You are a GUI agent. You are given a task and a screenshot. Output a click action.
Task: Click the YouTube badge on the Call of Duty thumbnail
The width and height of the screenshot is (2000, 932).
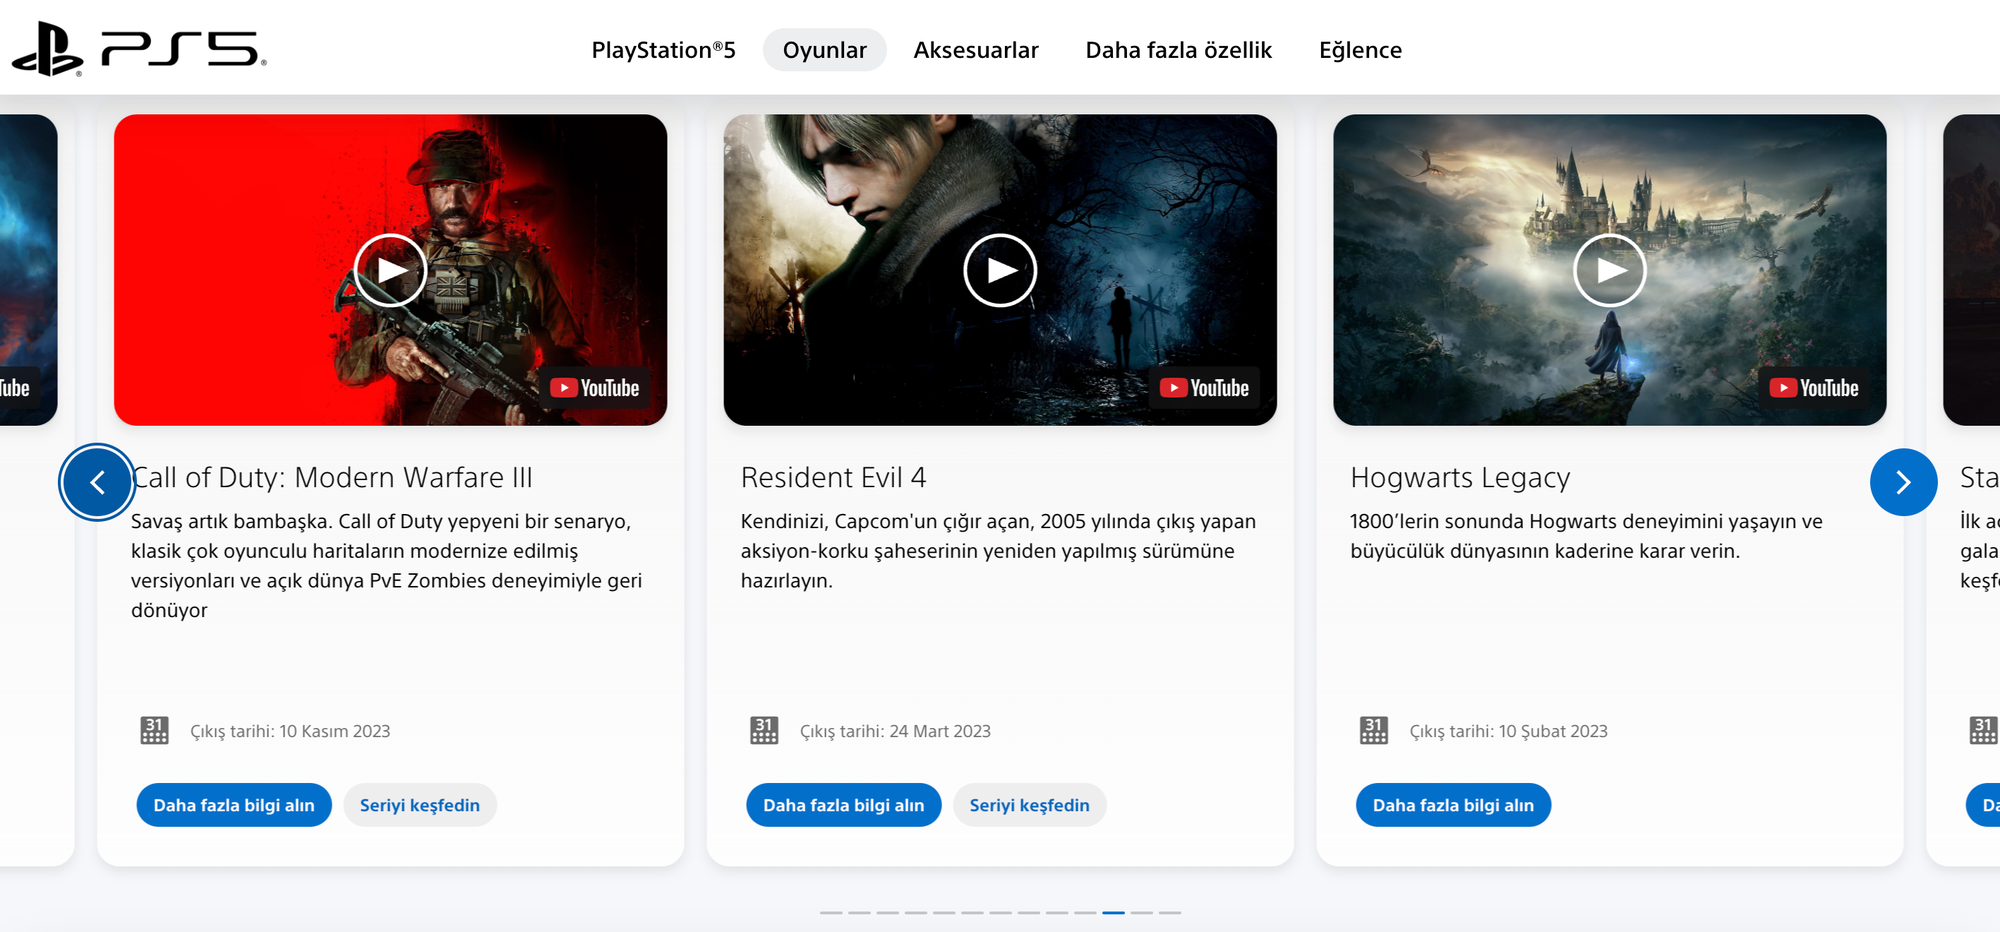[x=595, y=388]
